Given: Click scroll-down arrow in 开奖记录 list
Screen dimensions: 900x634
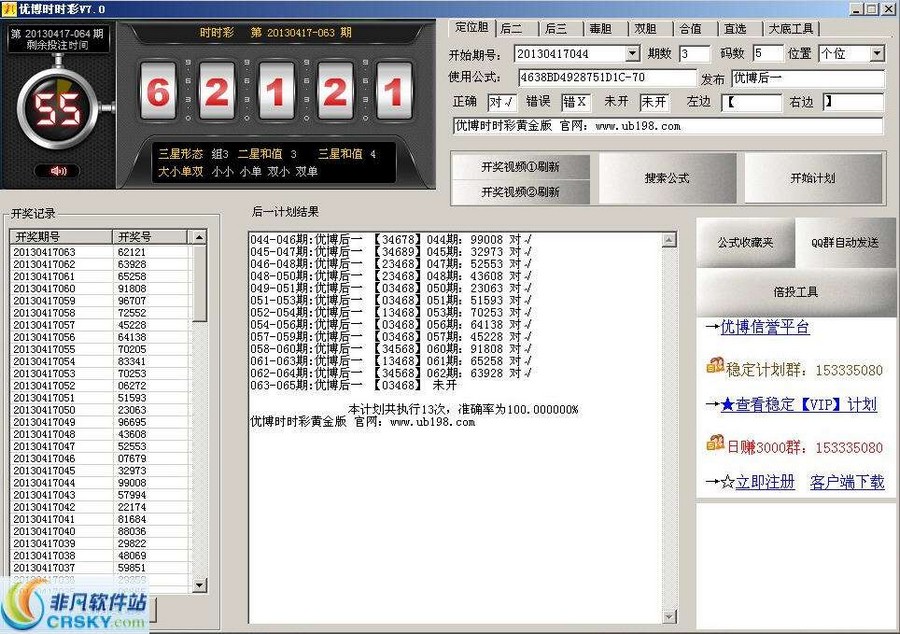Looking at the screenshot, I should pyautogui.click(x=199, y=585).
